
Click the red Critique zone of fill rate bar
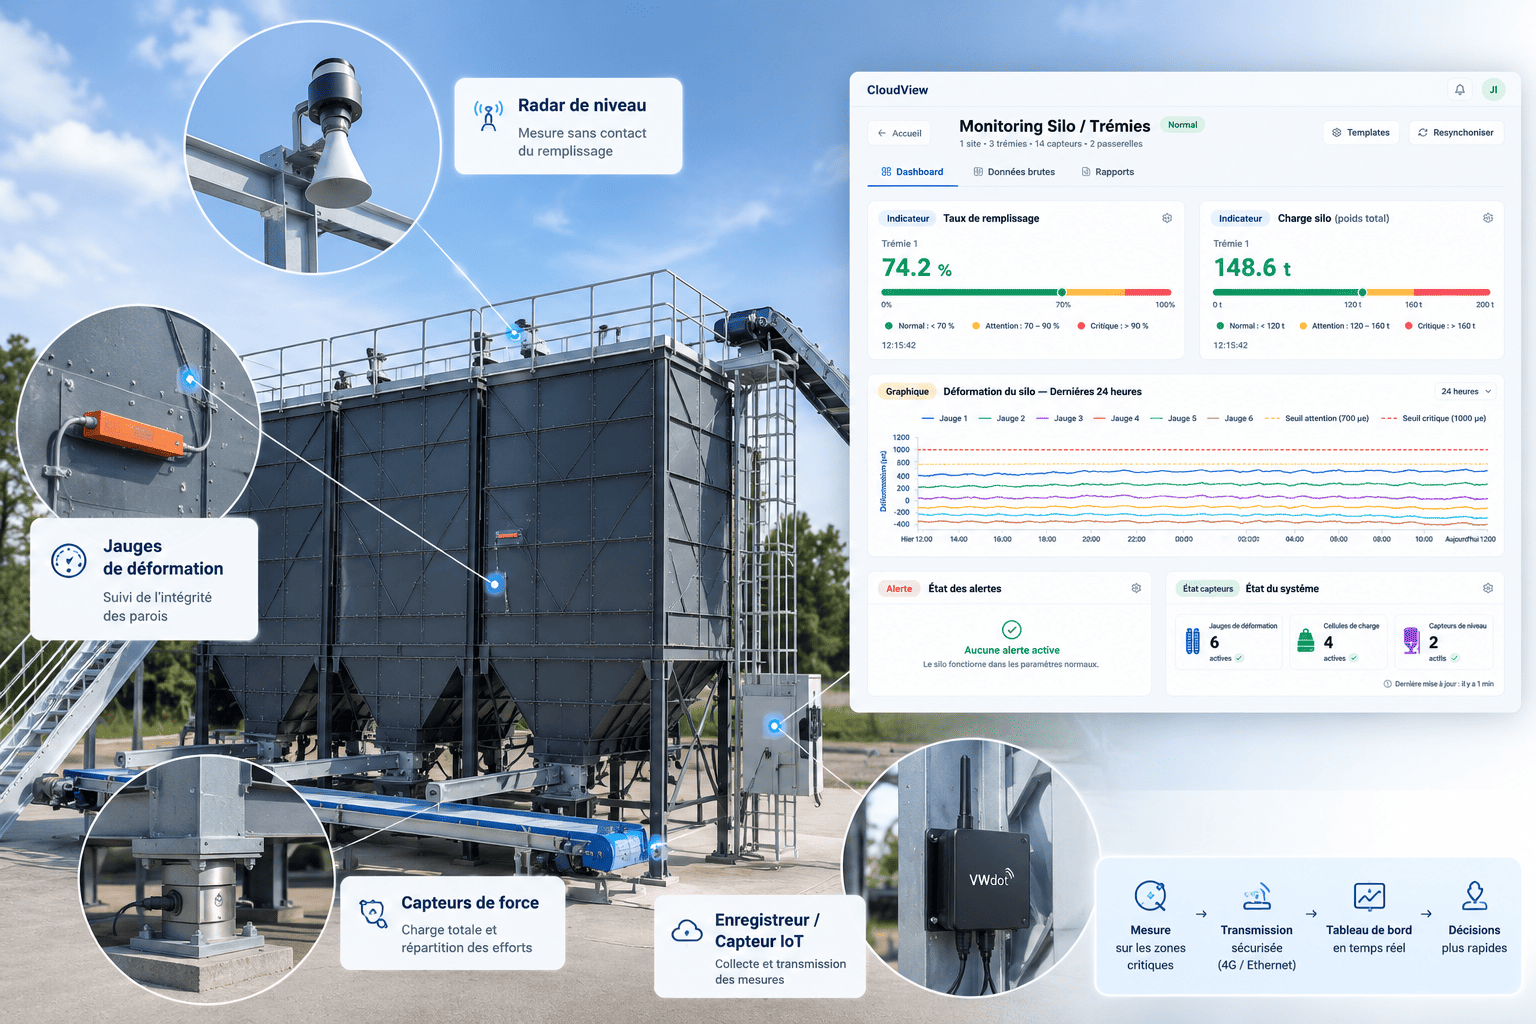pos(1148,292)
